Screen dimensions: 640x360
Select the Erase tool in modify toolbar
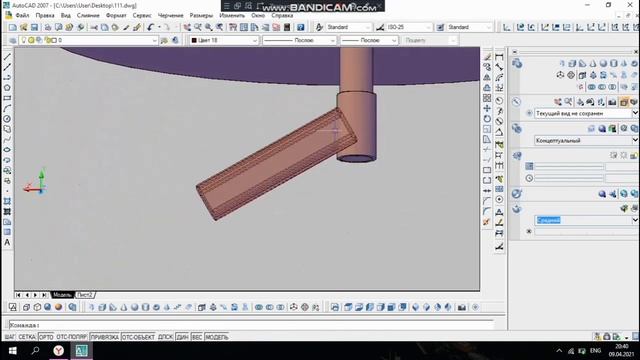tap(487, 56)
